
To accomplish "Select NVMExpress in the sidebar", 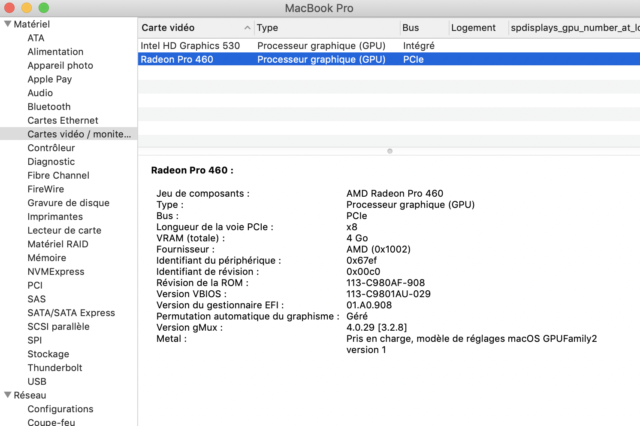I will 56,272.
